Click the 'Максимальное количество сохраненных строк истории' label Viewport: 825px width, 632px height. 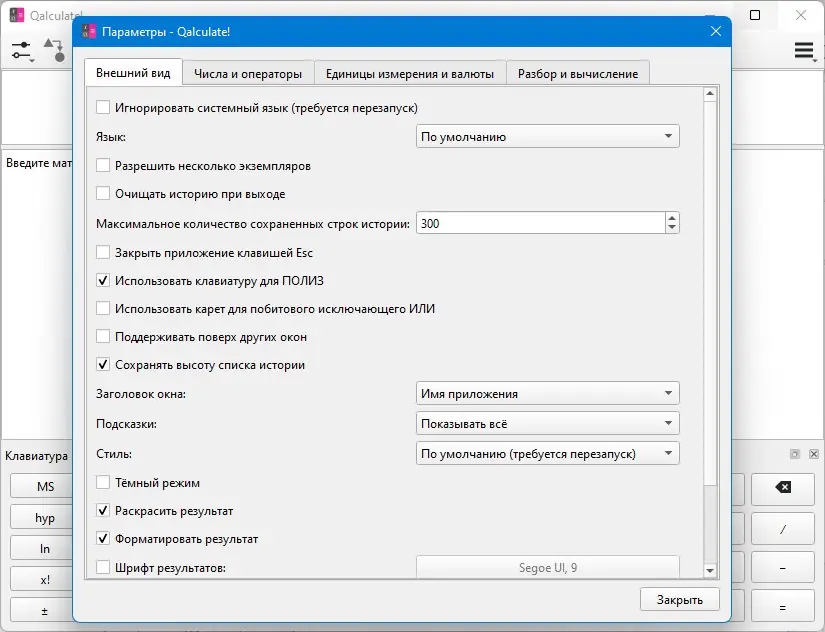click(x=253, y=224)
